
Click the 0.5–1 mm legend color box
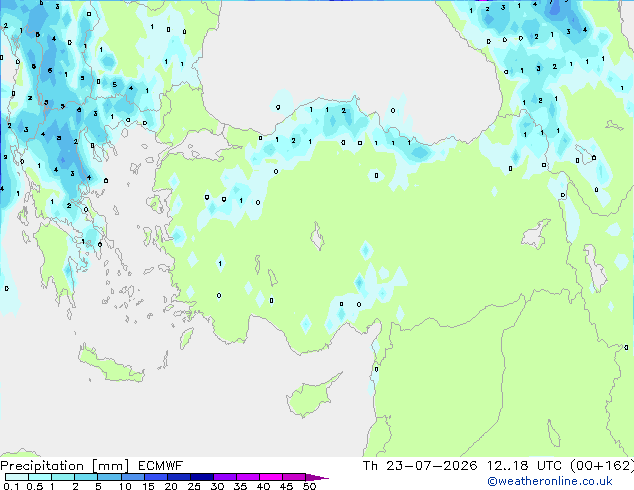(x=40, y=477)
